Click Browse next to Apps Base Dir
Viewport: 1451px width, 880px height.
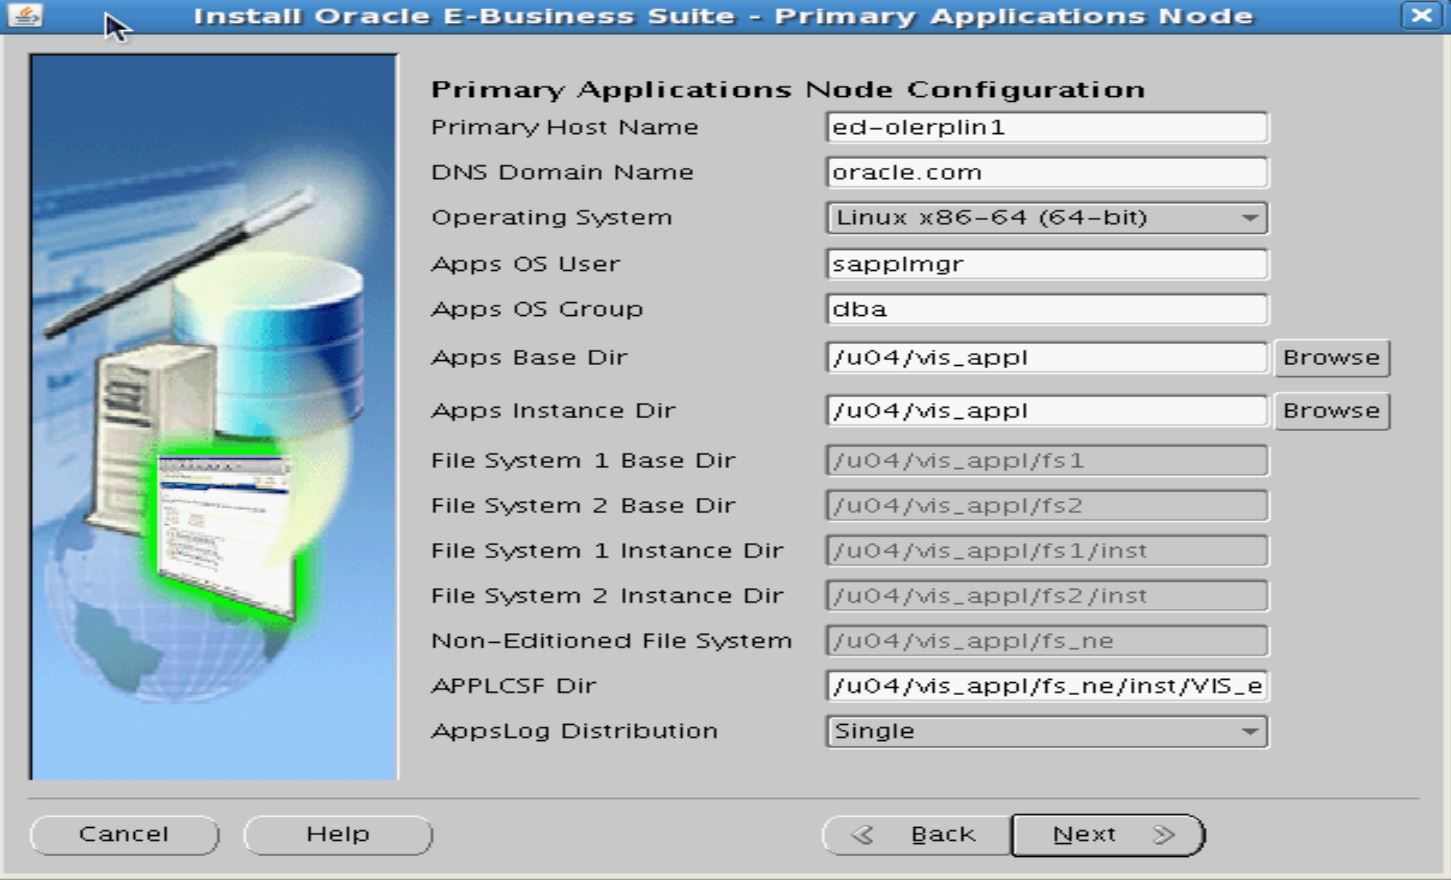[1332, 358]
